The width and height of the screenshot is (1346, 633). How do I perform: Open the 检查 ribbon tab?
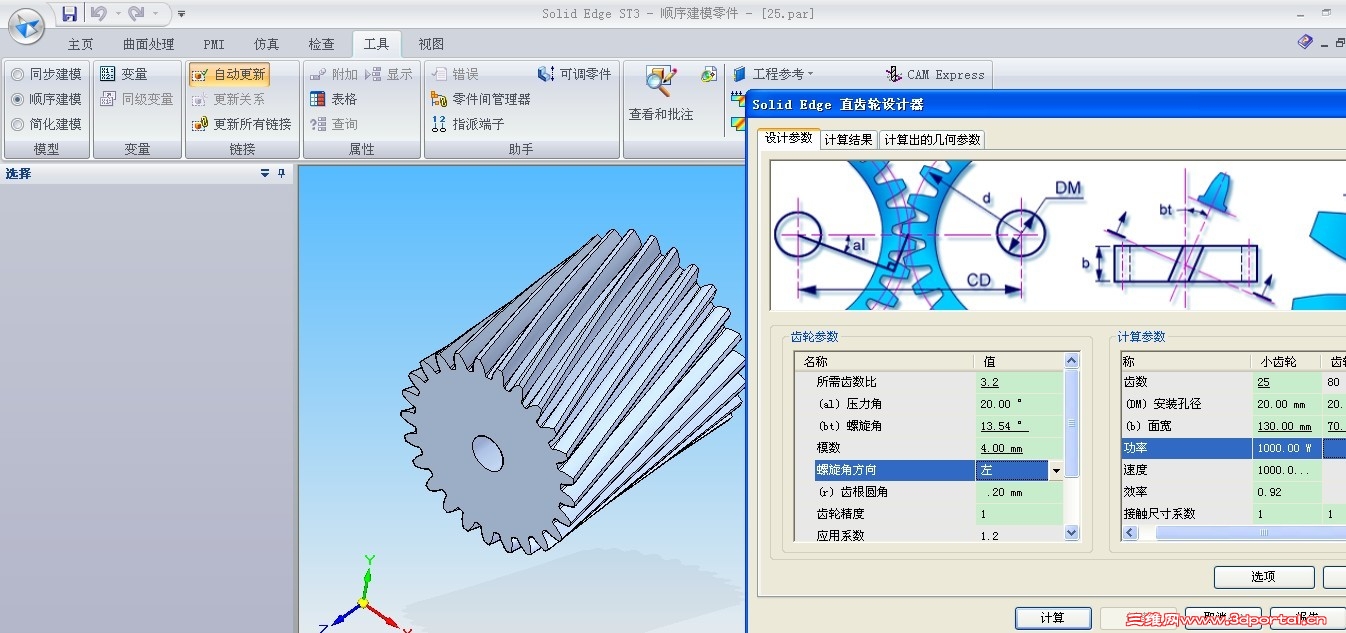[x=322, y=44]
